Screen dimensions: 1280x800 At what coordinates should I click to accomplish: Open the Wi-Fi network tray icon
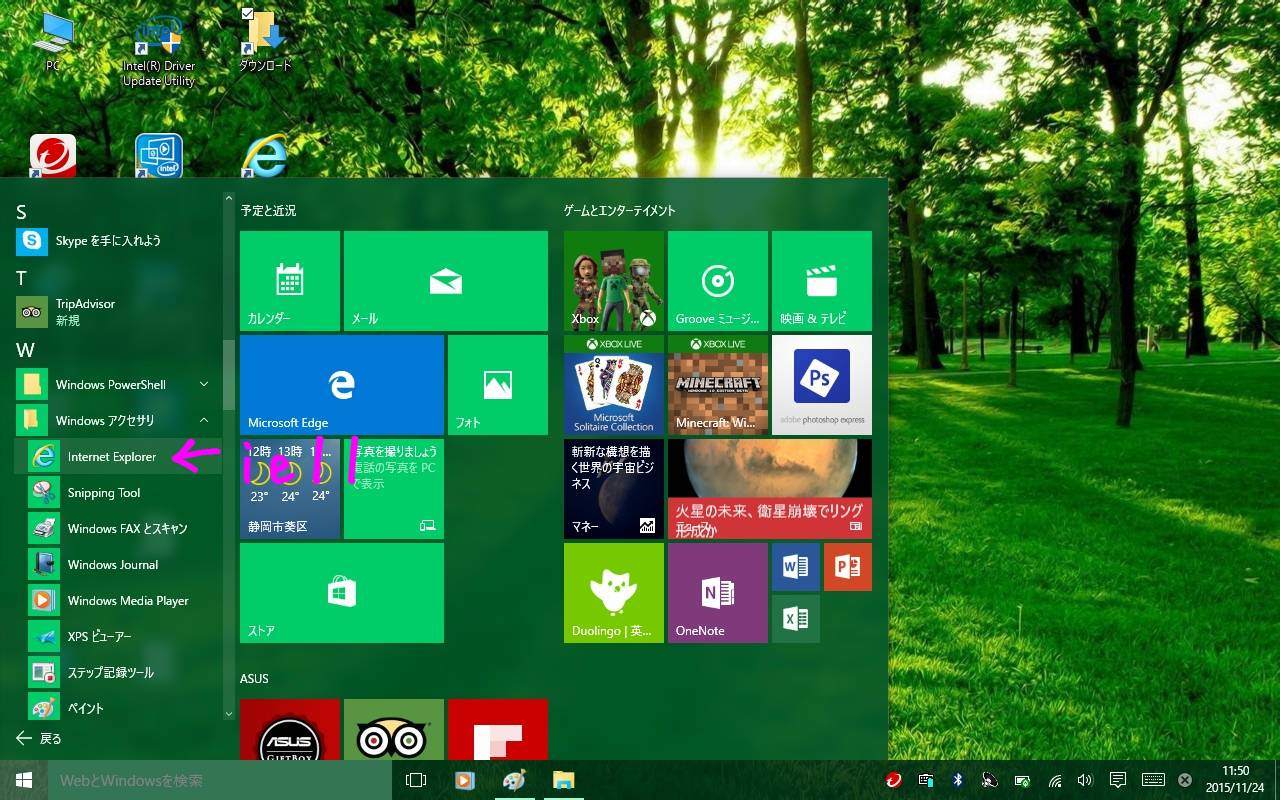[x=1054, y=780]
